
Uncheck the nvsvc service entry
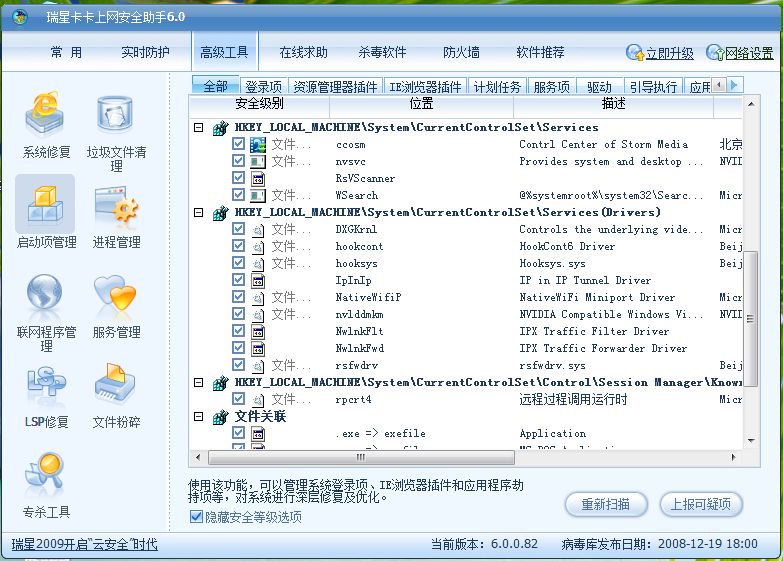(239, 161)
